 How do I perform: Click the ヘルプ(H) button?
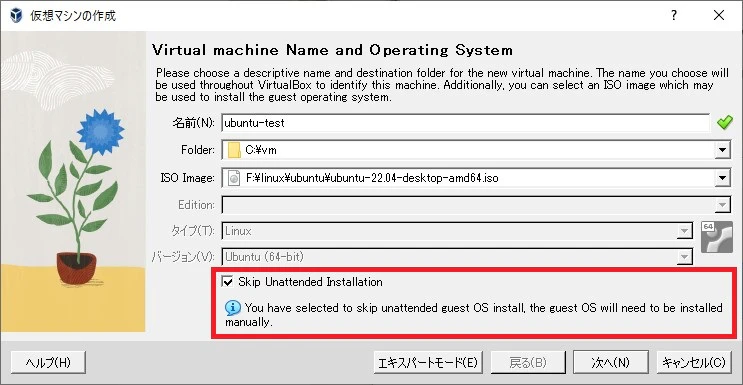pyautogui.click(x=48, y=363)
